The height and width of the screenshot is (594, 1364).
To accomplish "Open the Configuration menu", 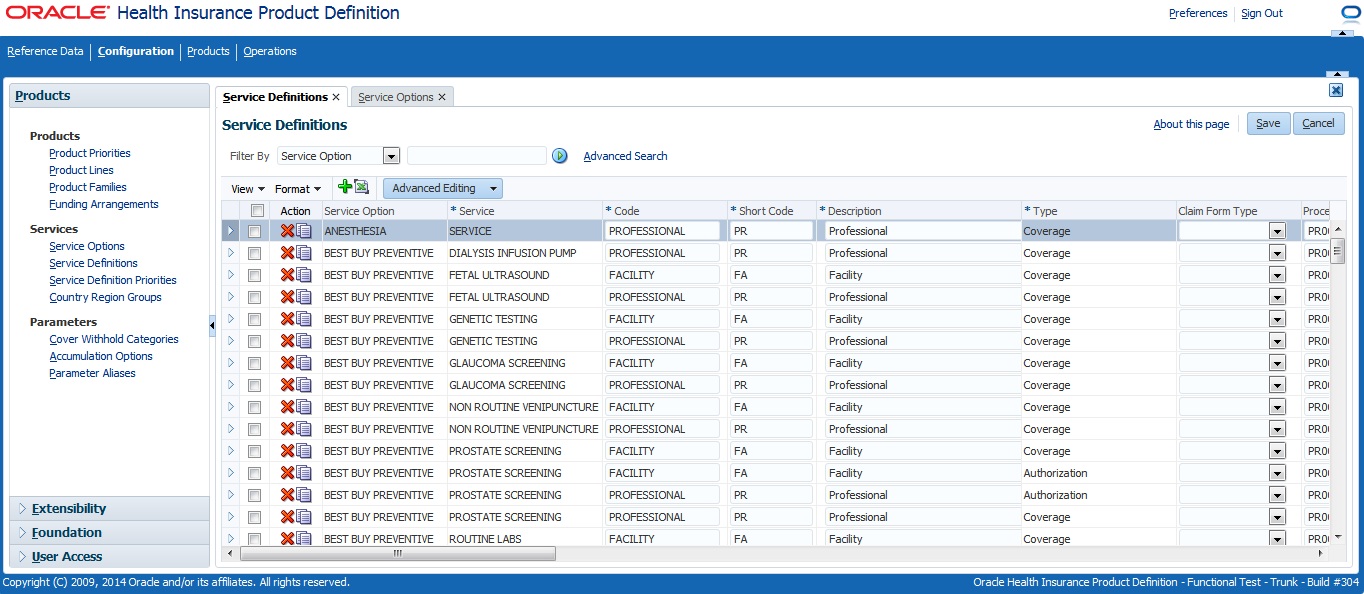I will pyautogui.click(x=136, y=51).
